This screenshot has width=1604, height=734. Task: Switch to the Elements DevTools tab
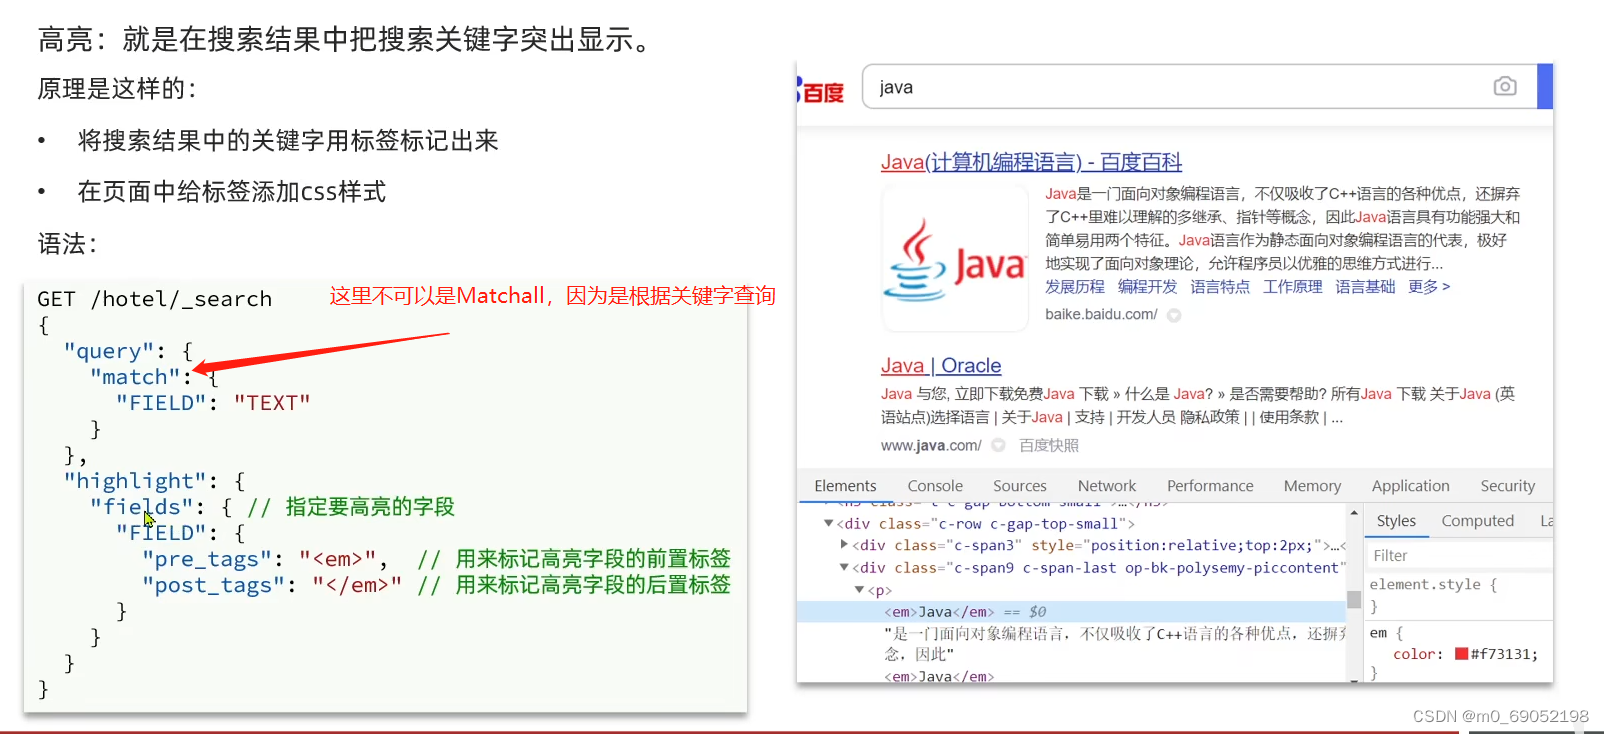(845, 486)
